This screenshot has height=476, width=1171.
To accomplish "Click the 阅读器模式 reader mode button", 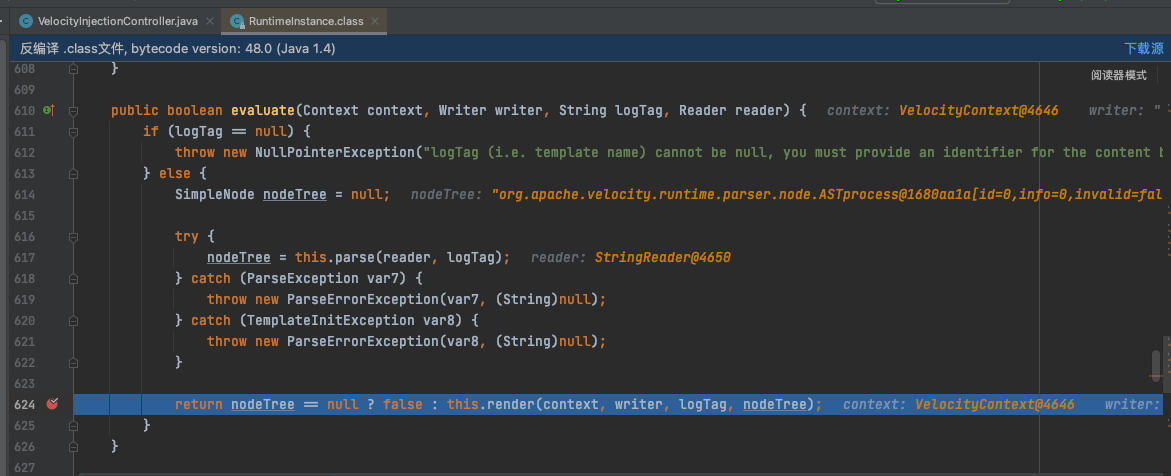I will coord(1118,75).
